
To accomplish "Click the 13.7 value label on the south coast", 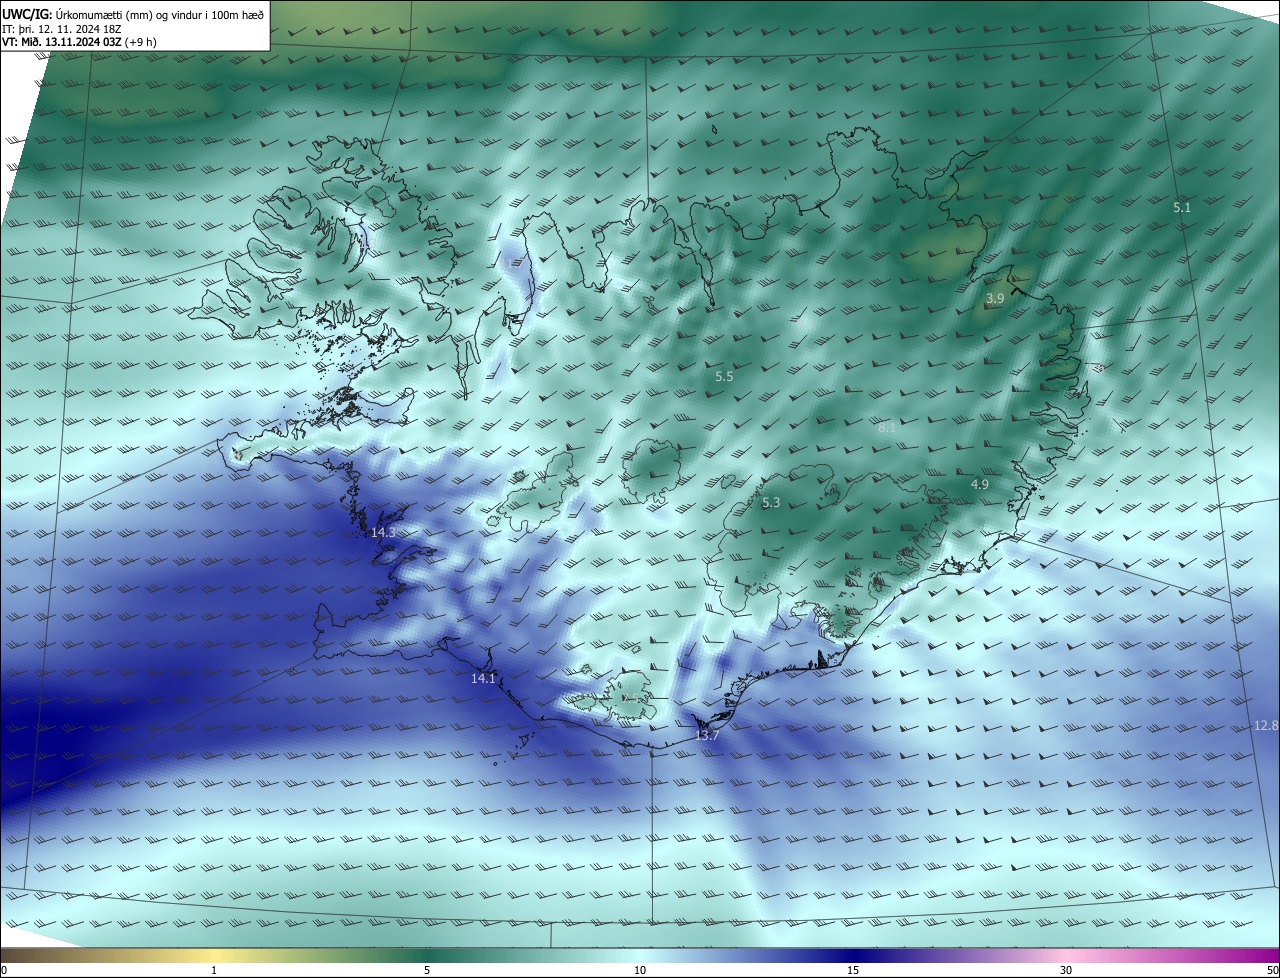I will [707, 736].
